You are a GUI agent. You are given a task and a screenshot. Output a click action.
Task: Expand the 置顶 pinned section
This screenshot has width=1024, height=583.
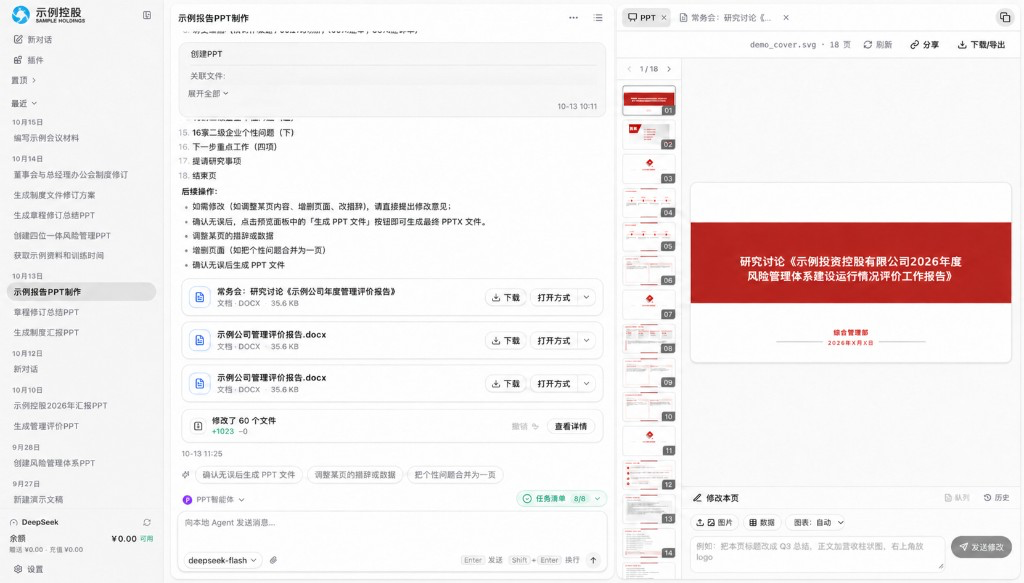pos(24,80)
